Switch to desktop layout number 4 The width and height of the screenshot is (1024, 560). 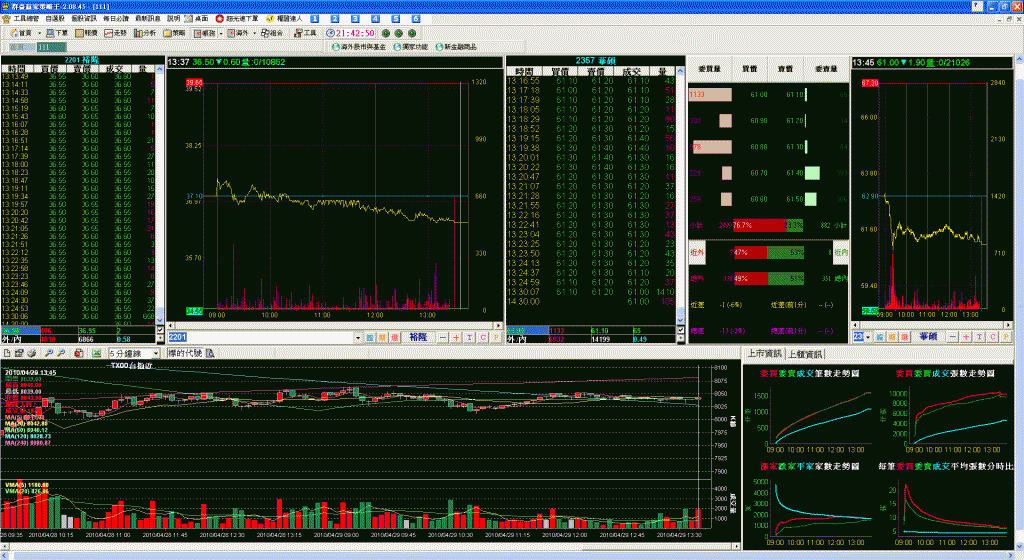(x=375, y=19)
